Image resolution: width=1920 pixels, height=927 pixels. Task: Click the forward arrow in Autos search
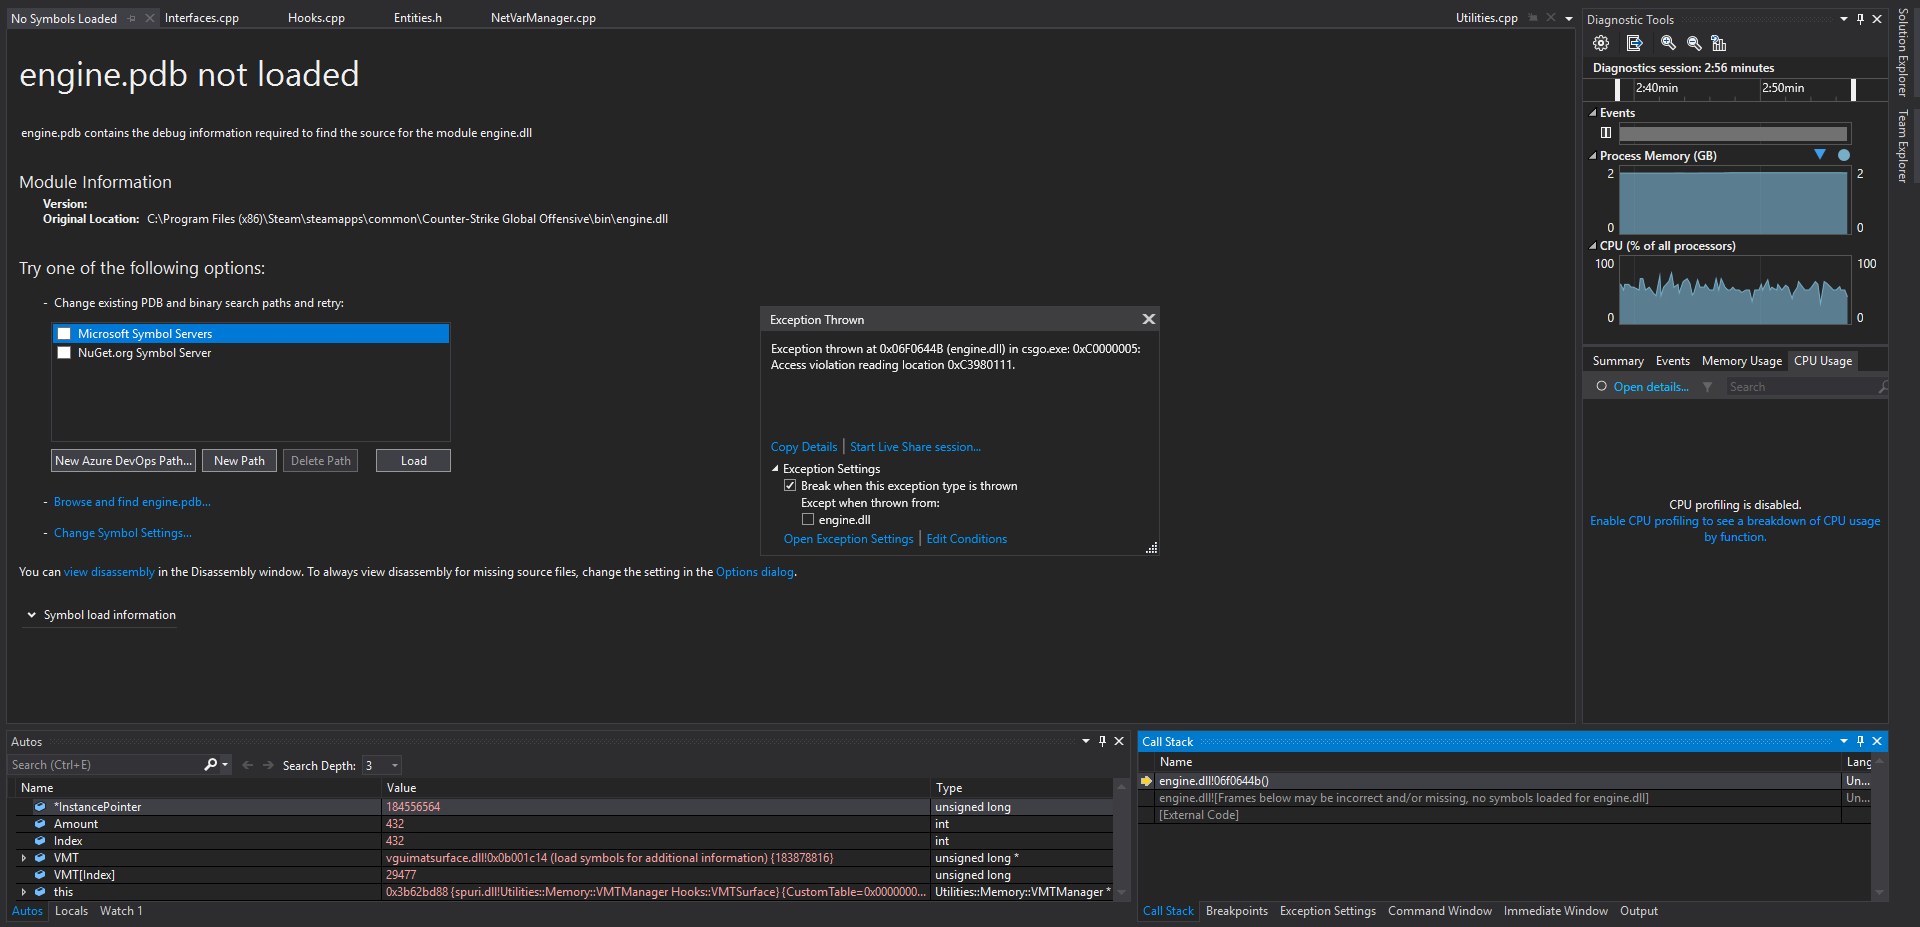pos(268,765)
